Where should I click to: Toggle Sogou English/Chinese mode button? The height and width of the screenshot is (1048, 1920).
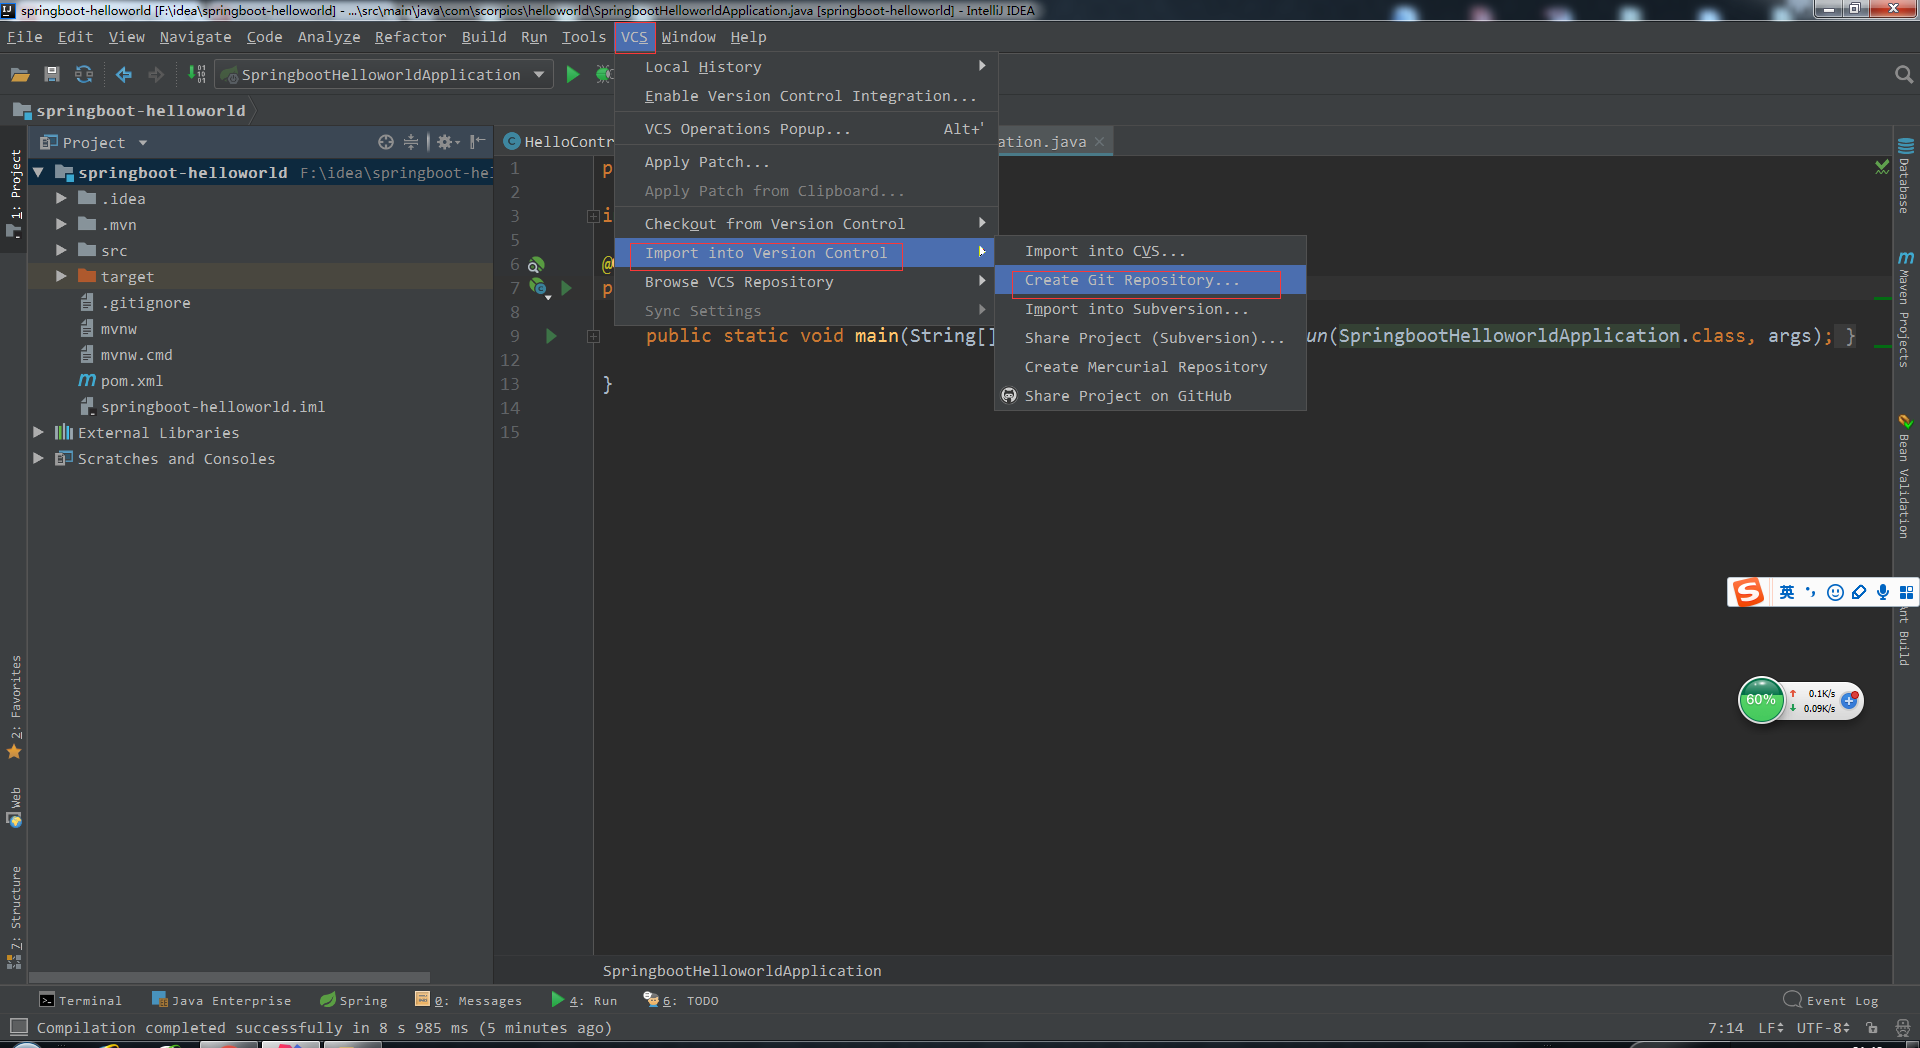1787,592
